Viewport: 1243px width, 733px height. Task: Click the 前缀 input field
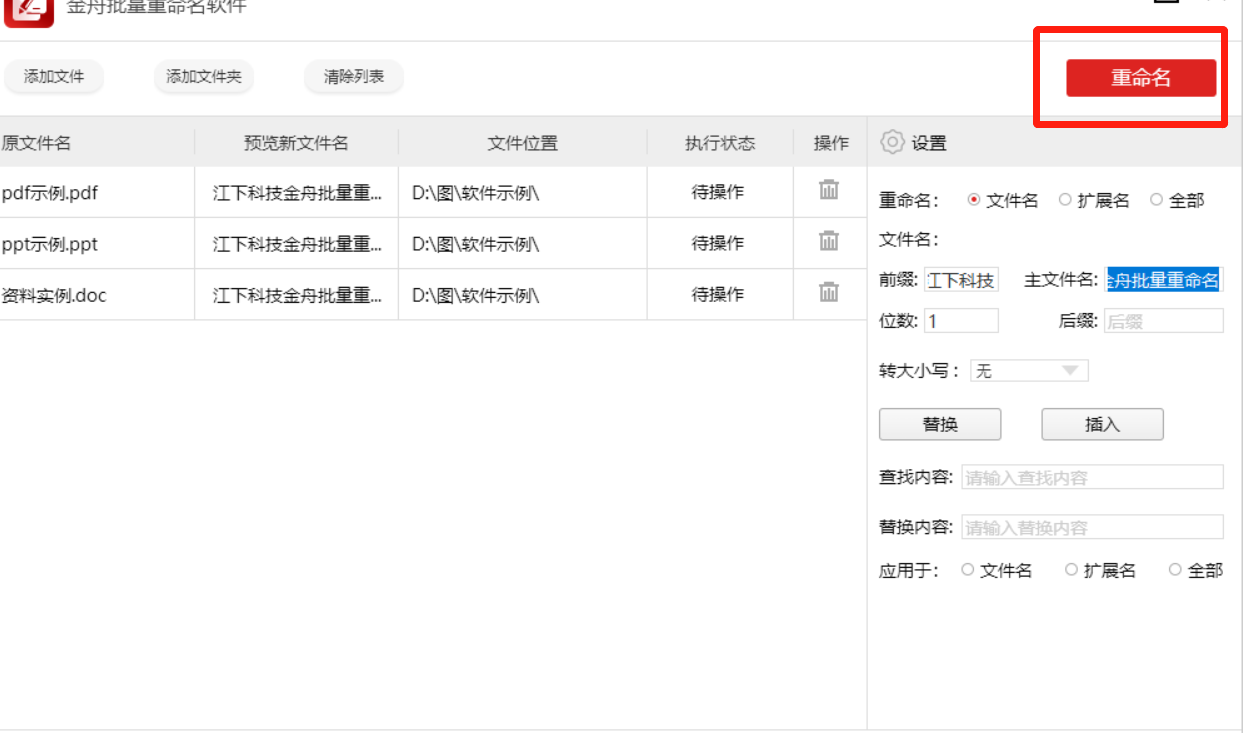[961, 280]
